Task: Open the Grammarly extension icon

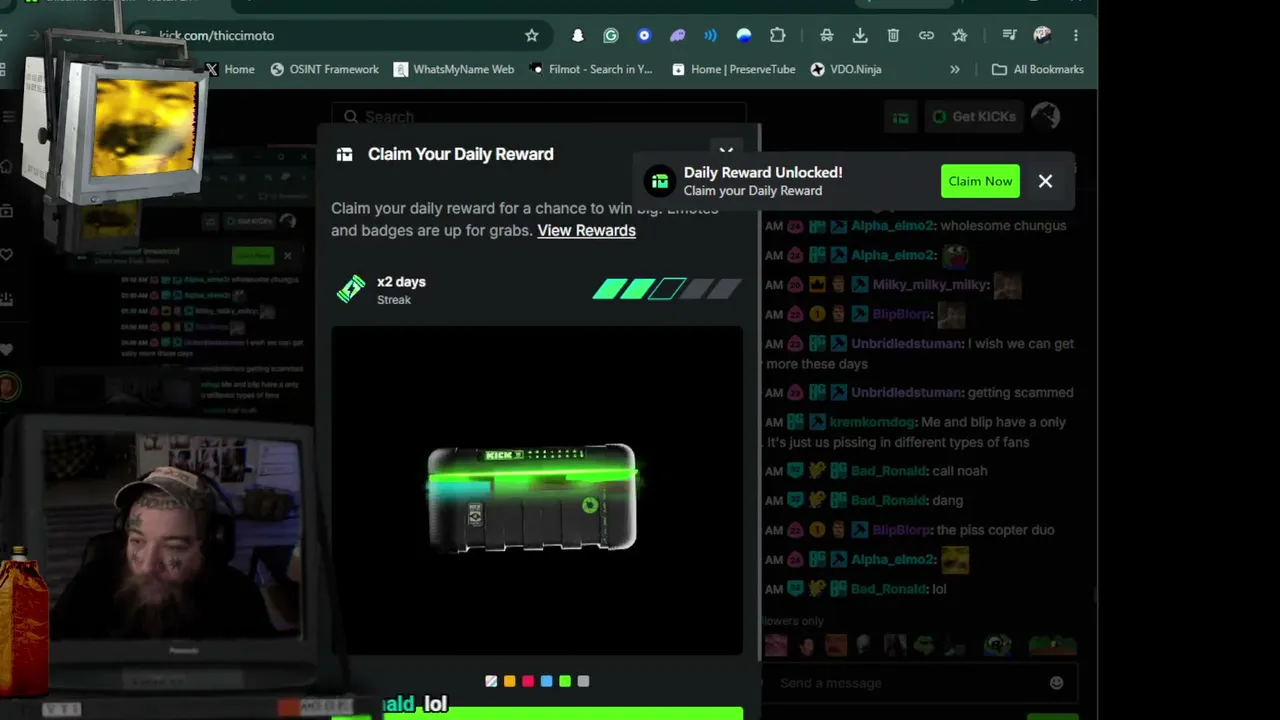Action: tap(611, 35)
